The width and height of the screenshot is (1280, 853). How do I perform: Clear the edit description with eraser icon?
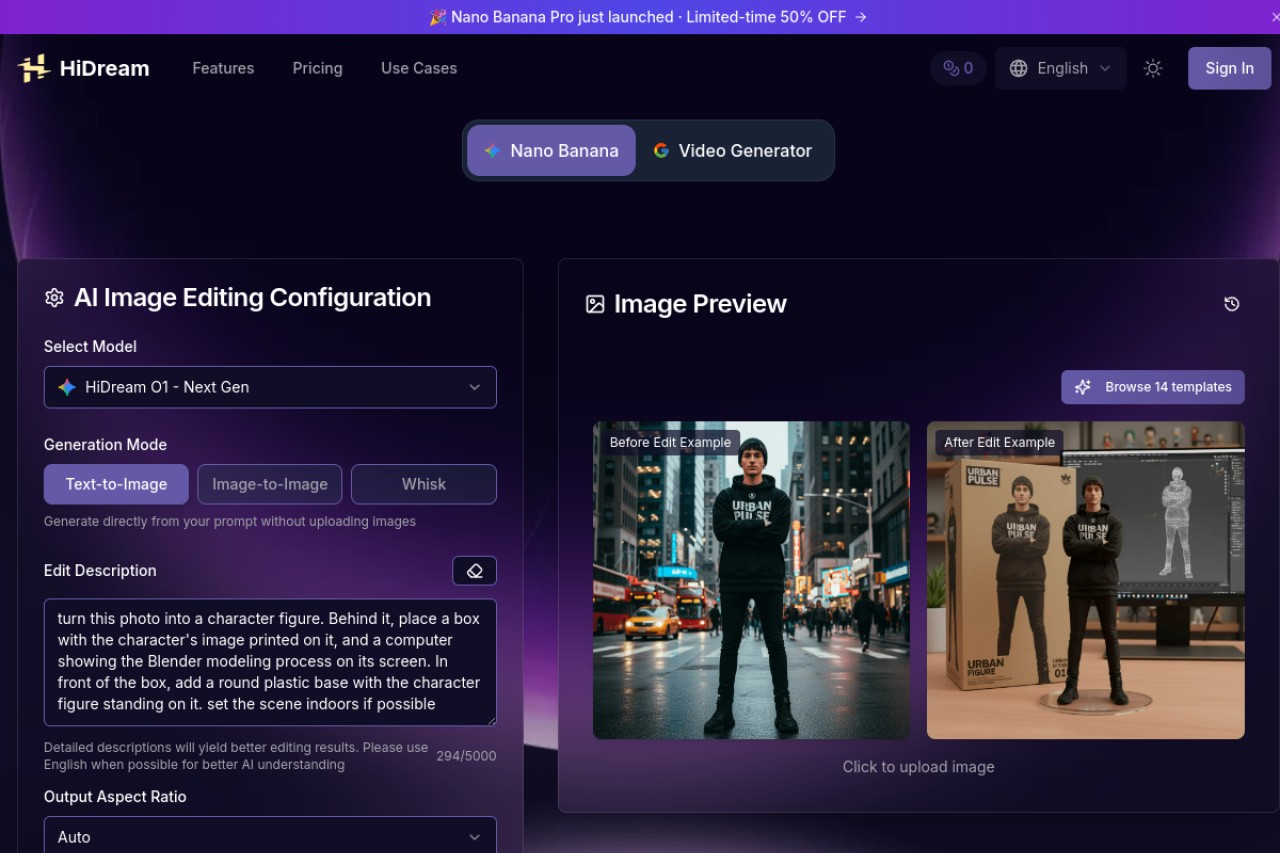pos(475,571)
